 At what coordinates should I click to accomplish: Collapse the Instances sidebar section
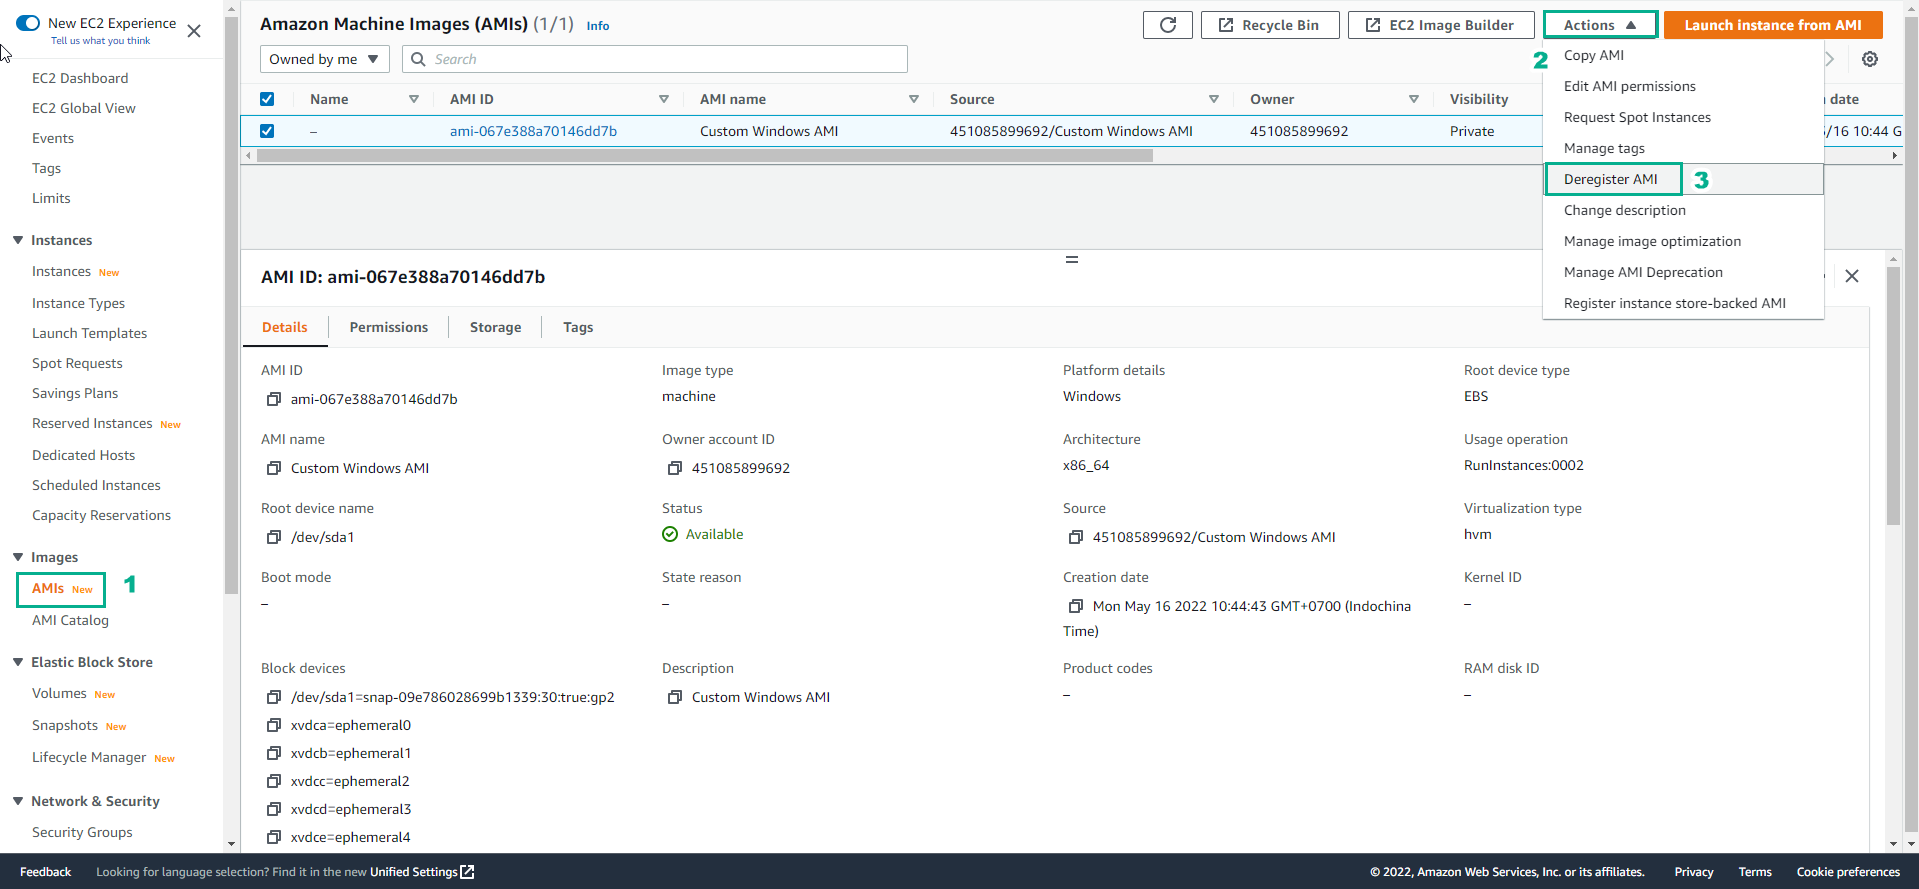[x=18, y=240]
